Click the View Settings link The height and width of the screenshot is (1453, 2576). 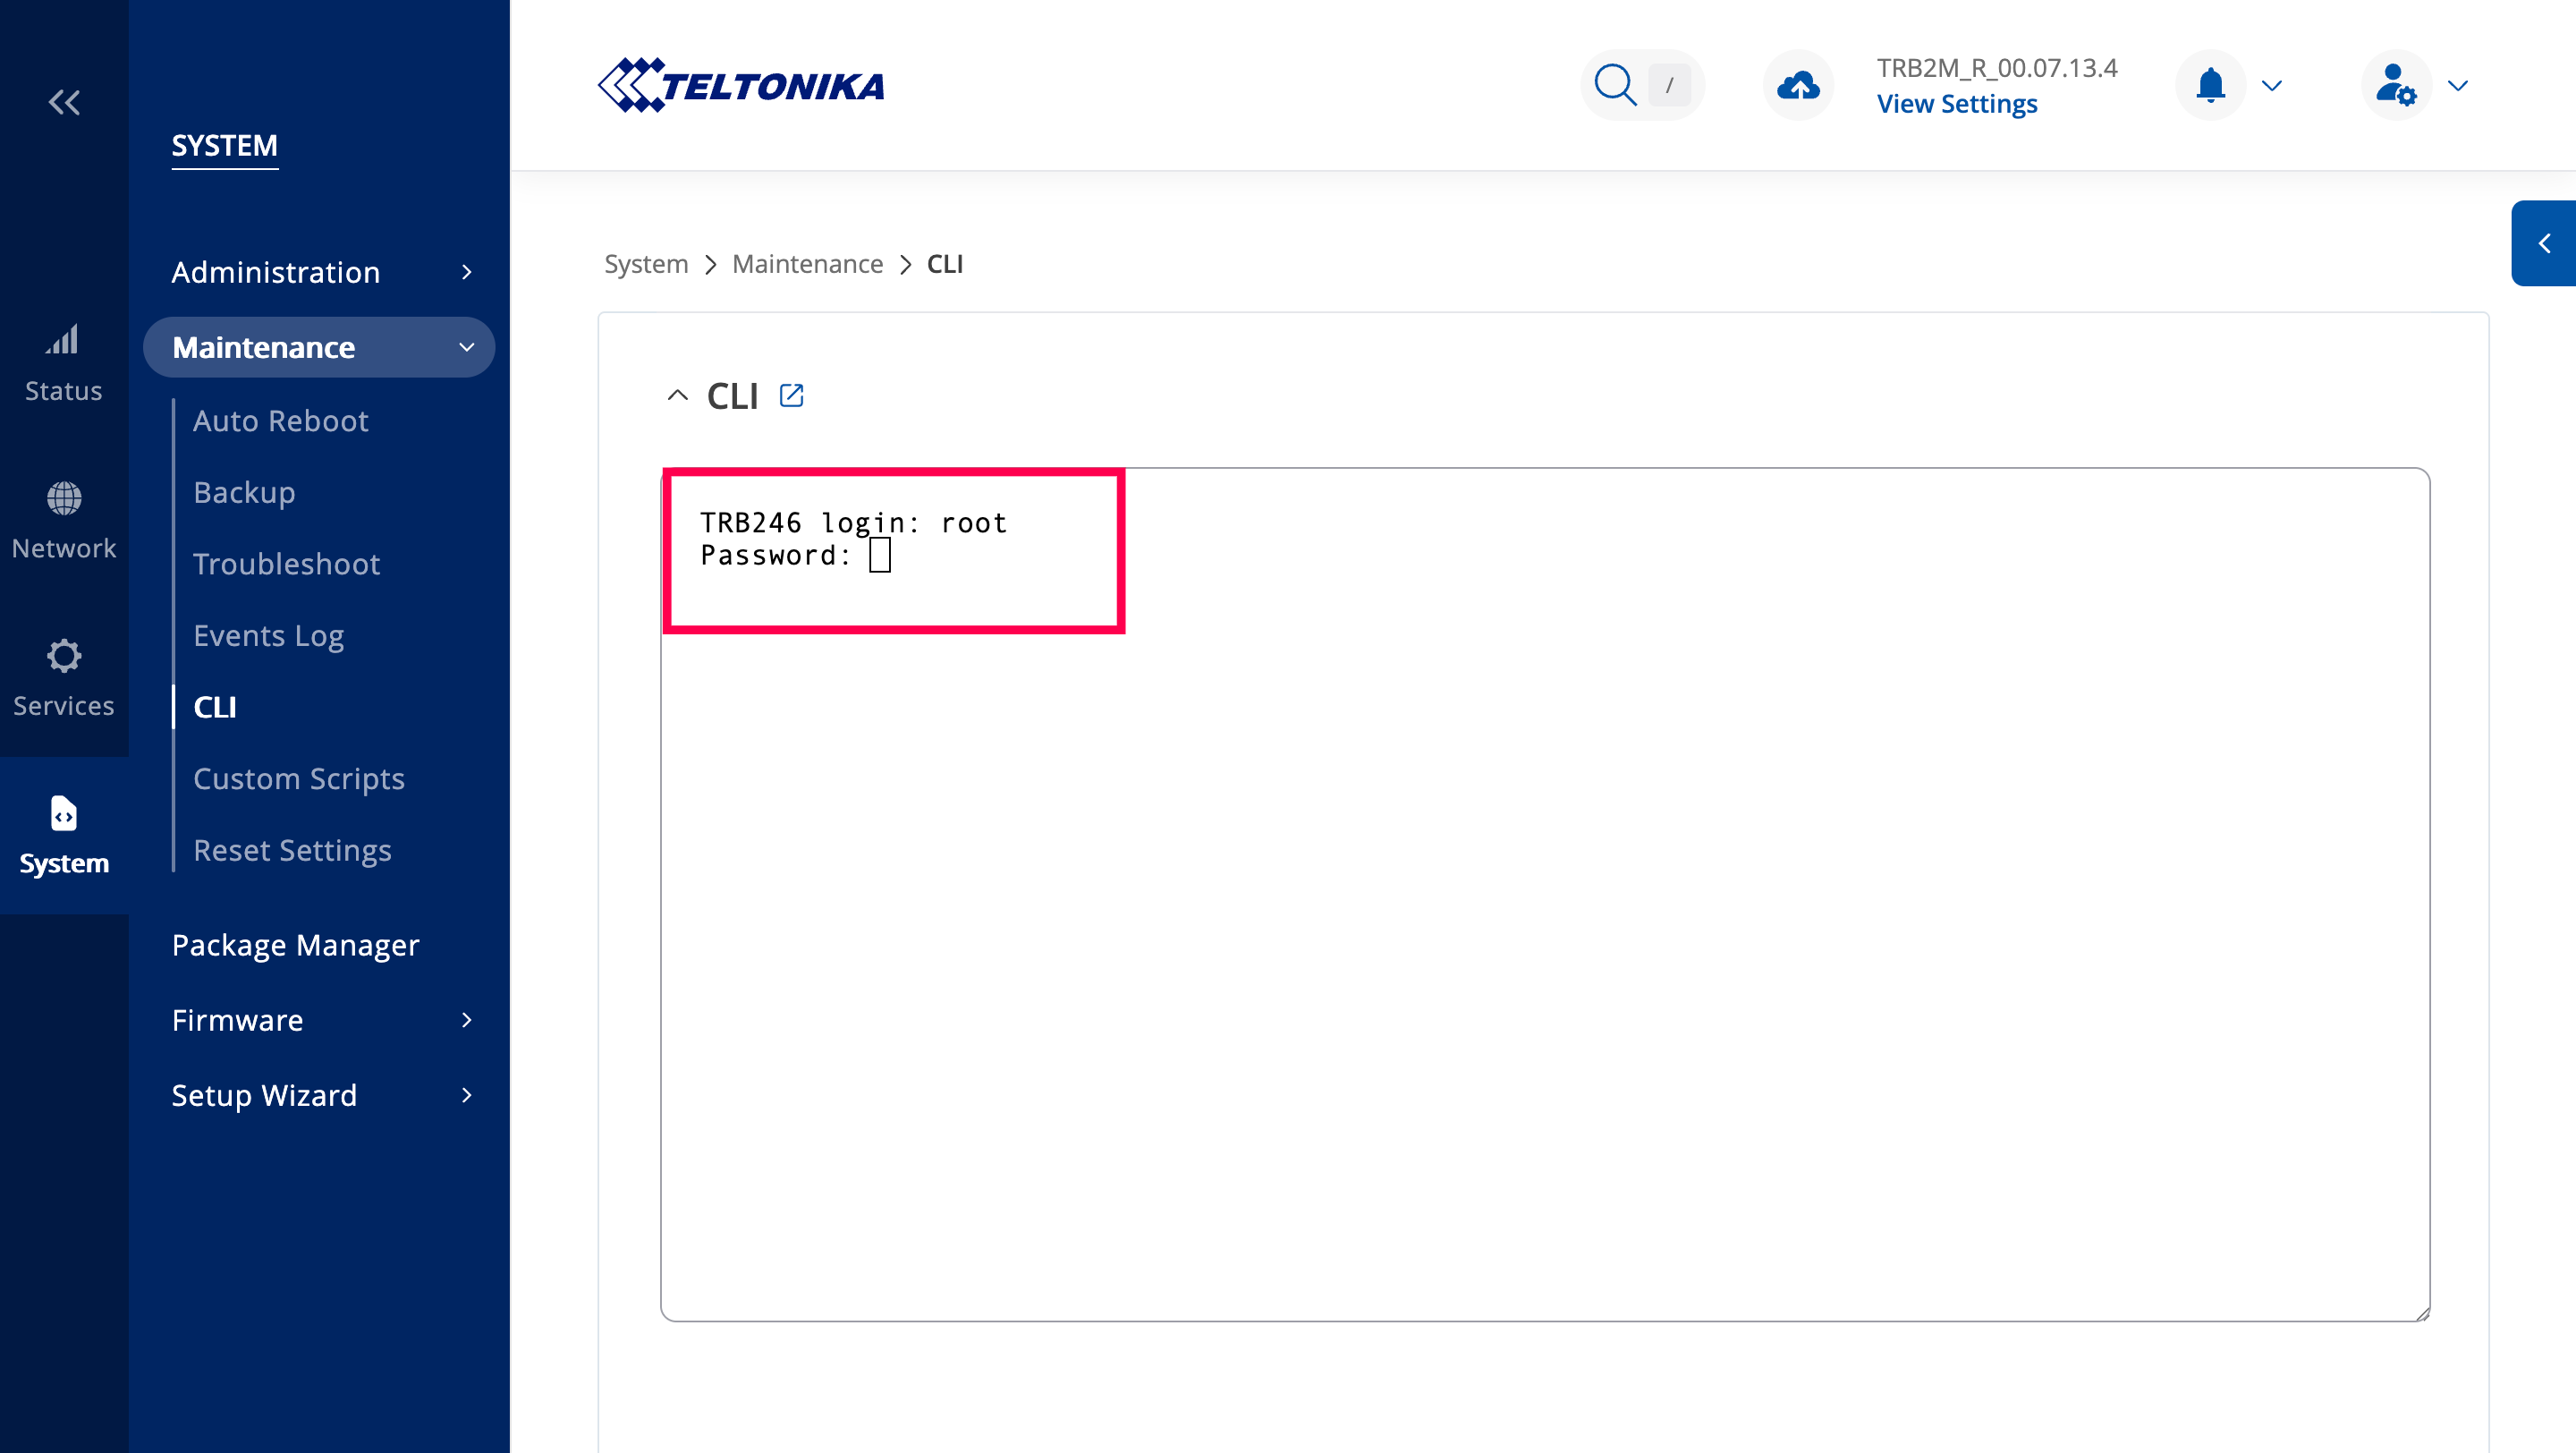point(1956,104)
